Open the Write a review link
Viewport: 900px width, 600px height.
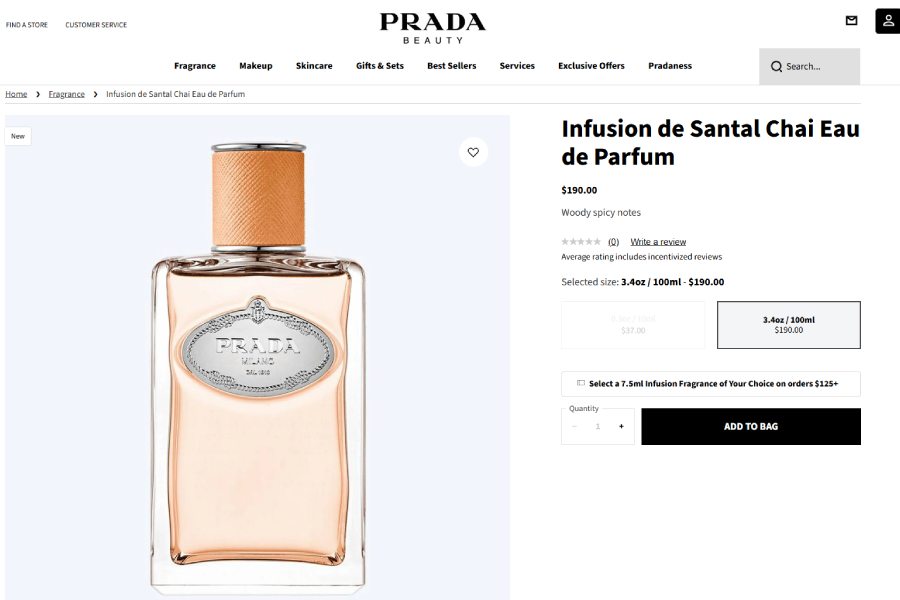(658, 242)
